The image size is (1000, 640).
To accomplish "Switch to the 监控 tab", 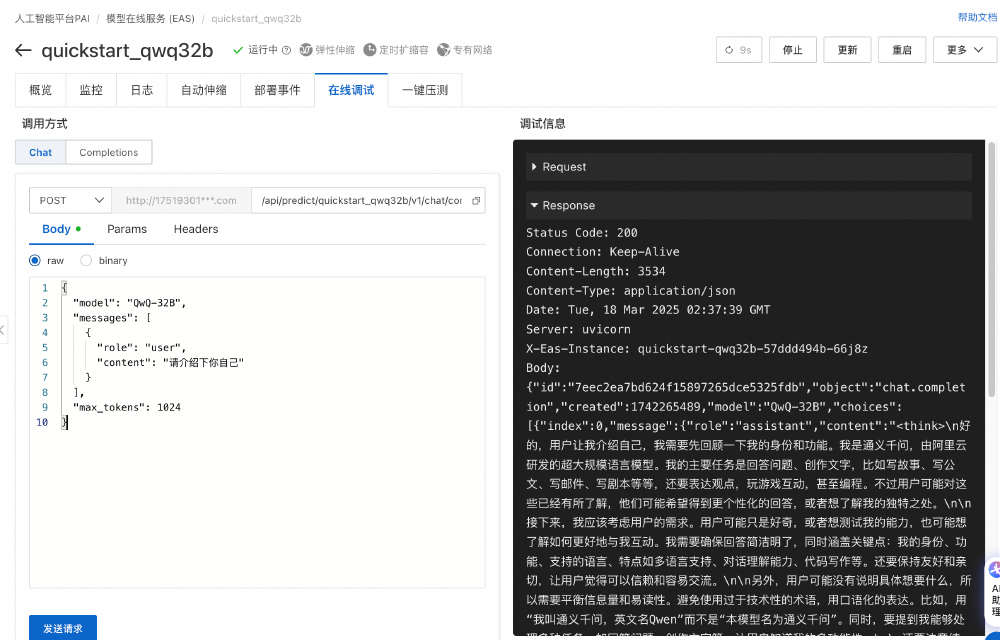I will [x=91, y=89].
